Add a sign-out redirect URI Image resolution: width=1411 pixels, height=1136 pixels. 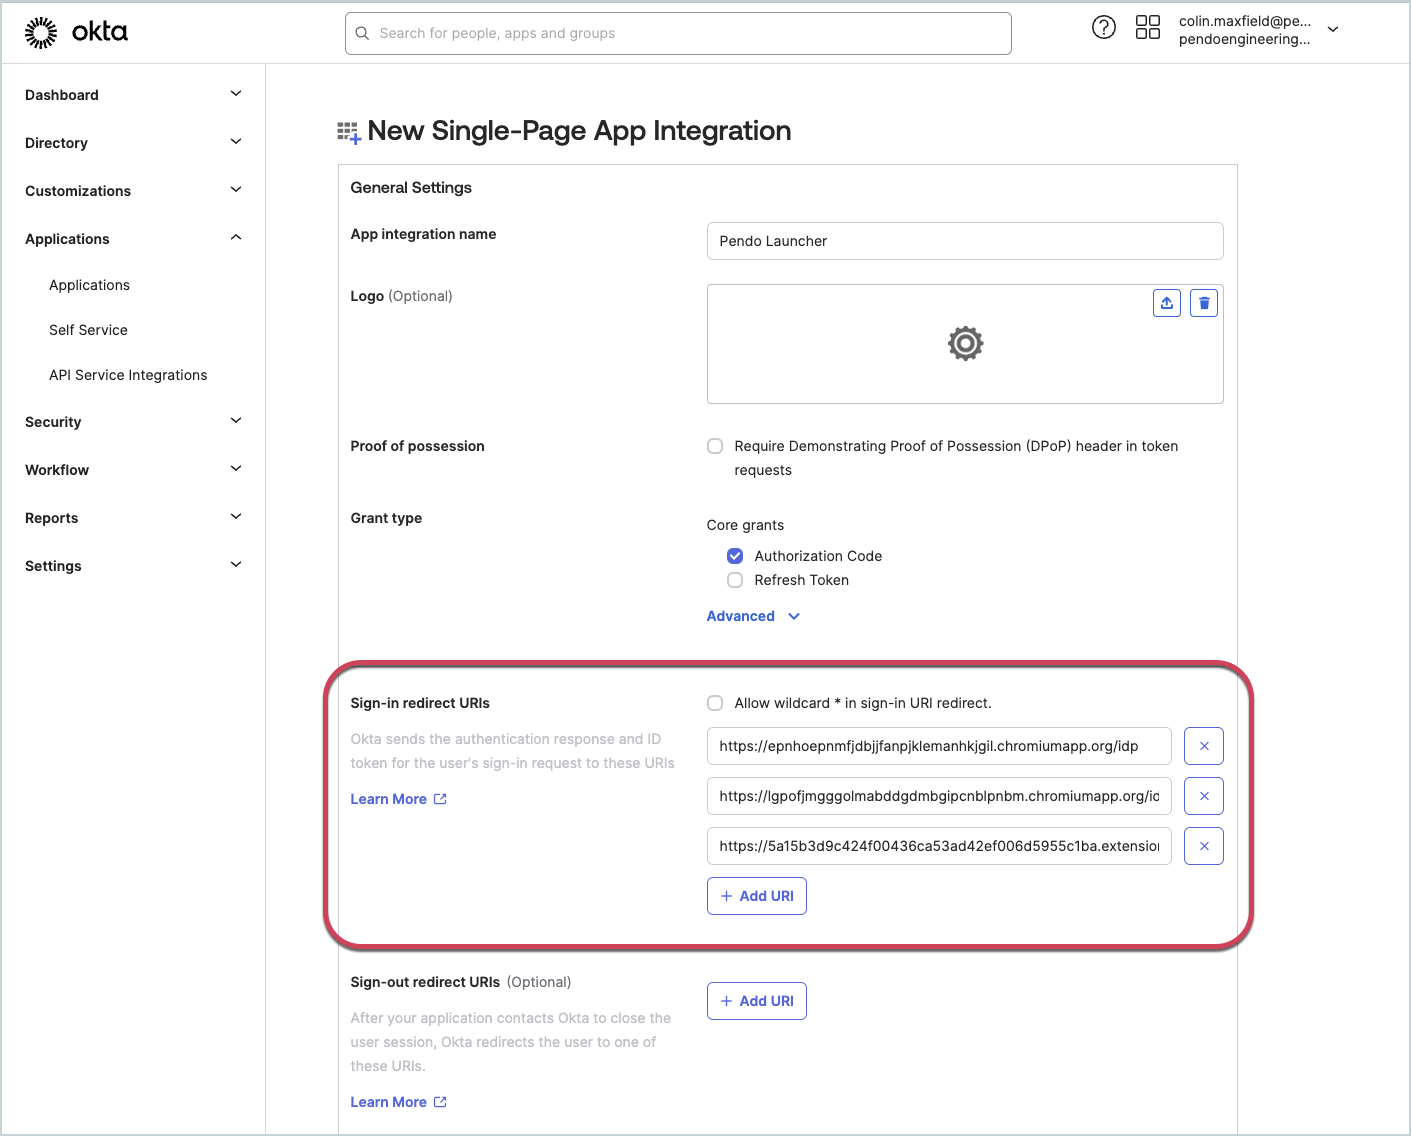pos(757,1001)
